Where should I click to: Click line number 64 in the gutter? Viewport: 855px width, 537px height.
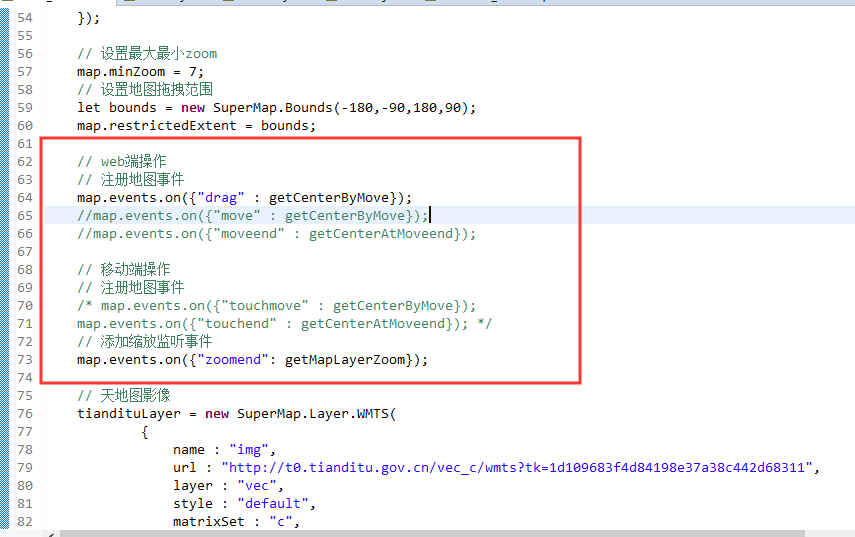click(x=24, y=198)
